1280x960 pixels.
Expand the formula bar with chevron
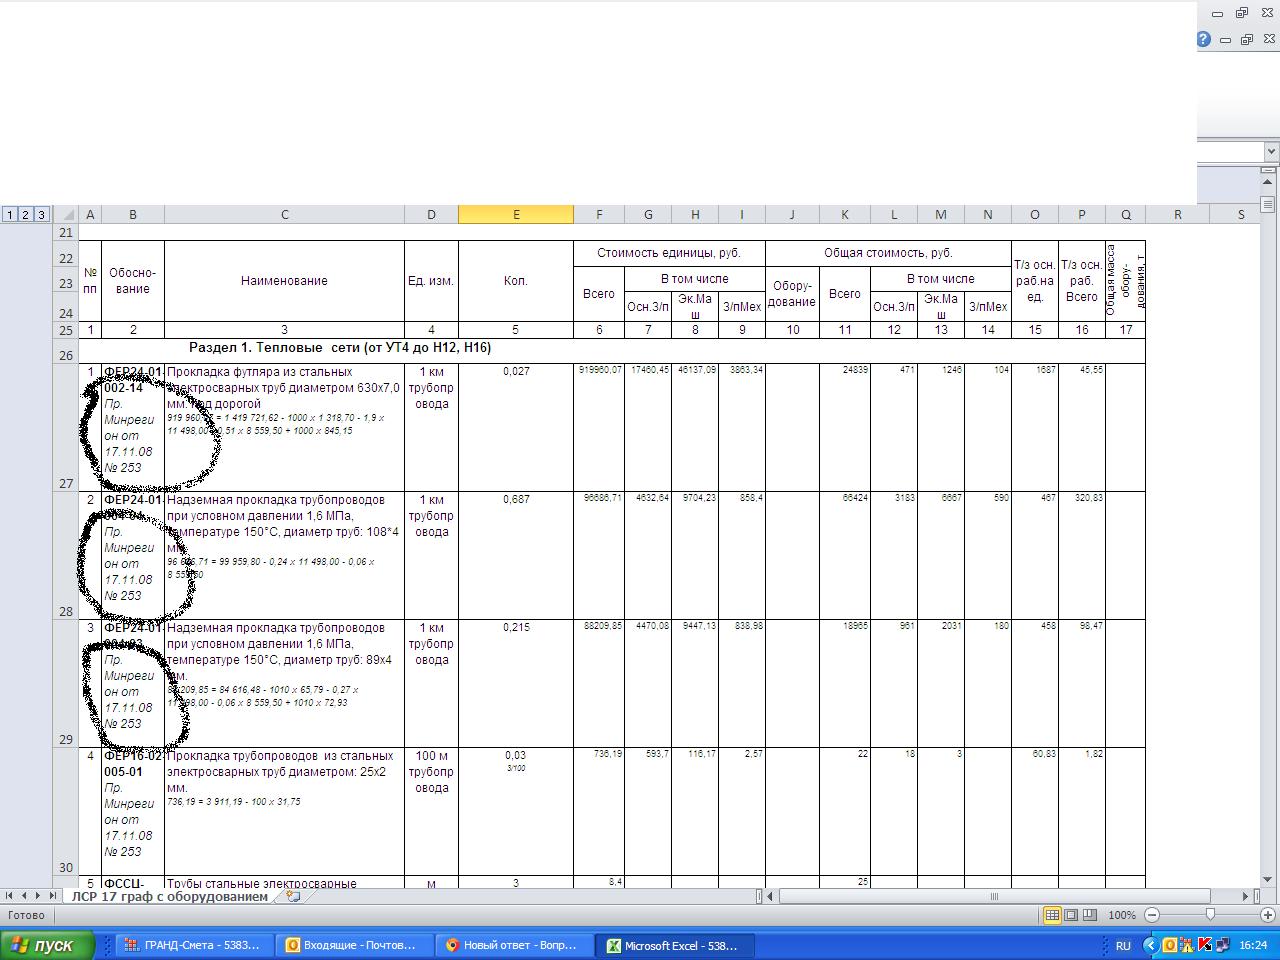point(1271,152)
